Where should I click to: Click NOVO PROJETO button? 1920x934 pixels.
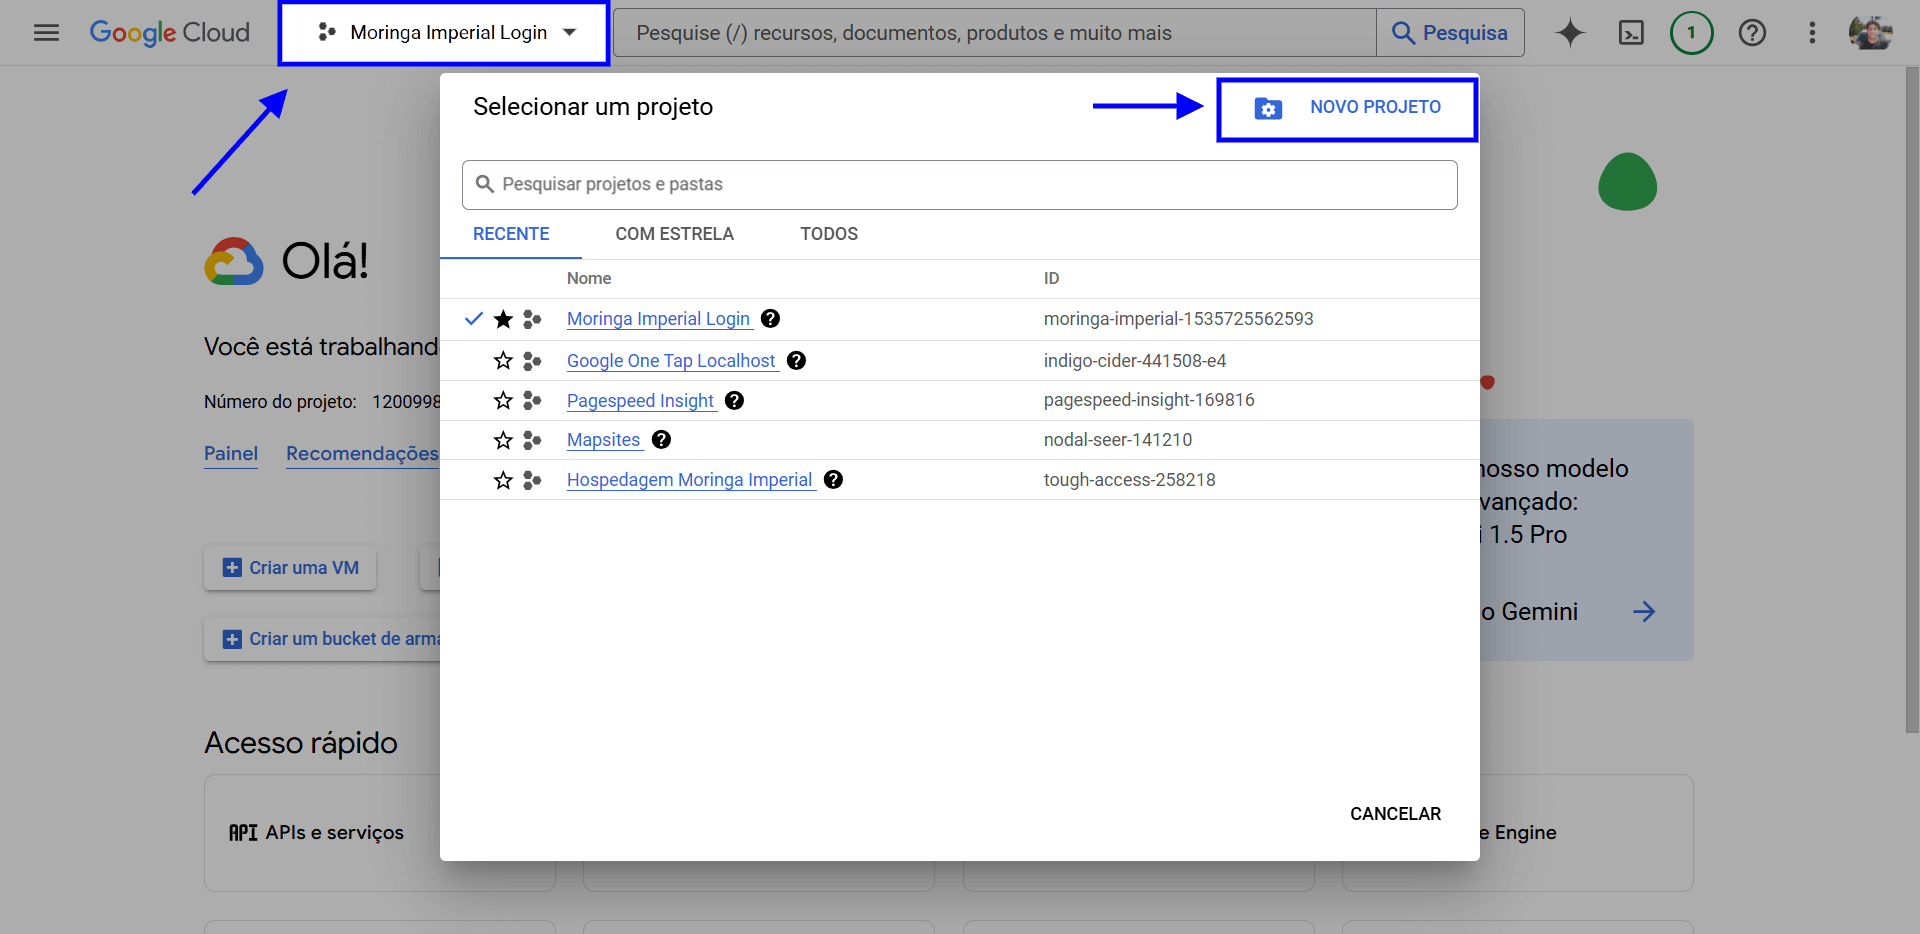point(1347,108)
